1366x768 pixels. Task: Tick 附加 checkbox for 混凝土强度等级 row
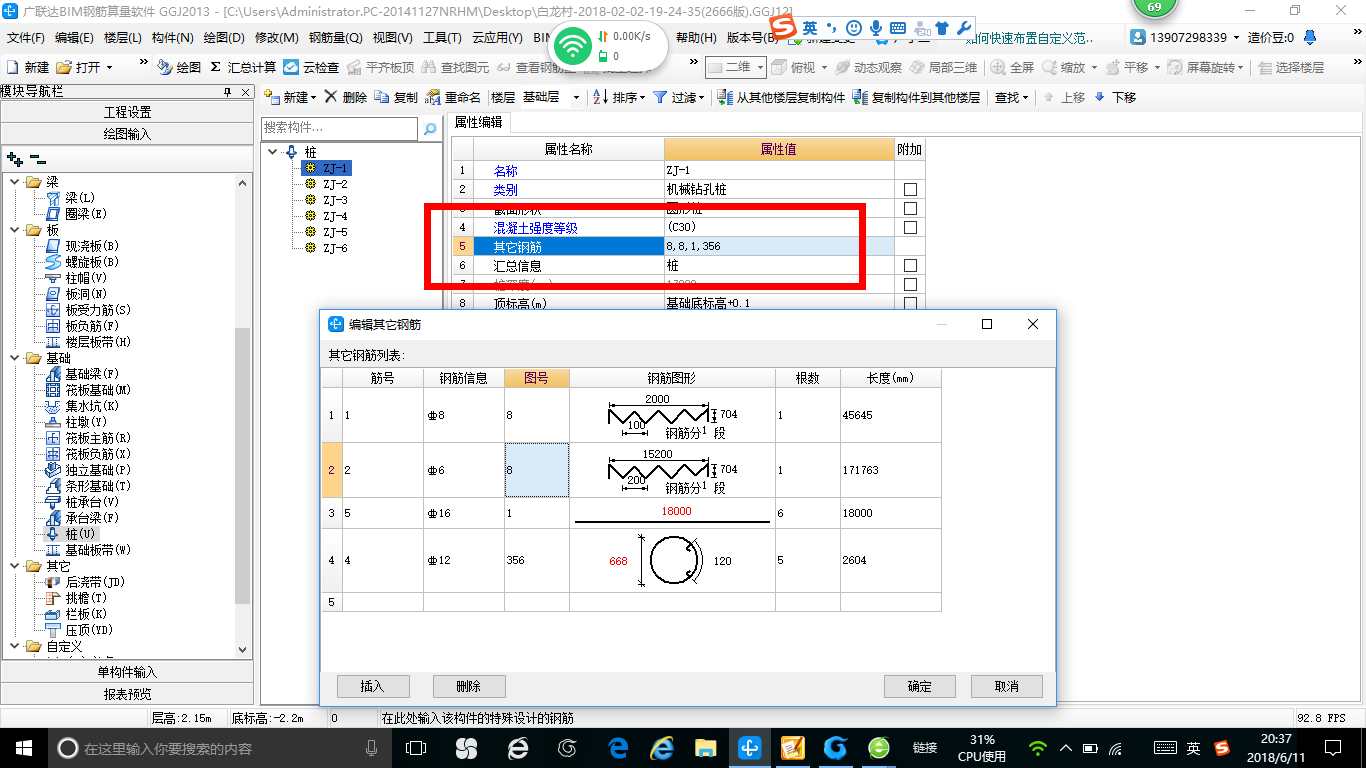pyautogui.click(x=910, y=227)
